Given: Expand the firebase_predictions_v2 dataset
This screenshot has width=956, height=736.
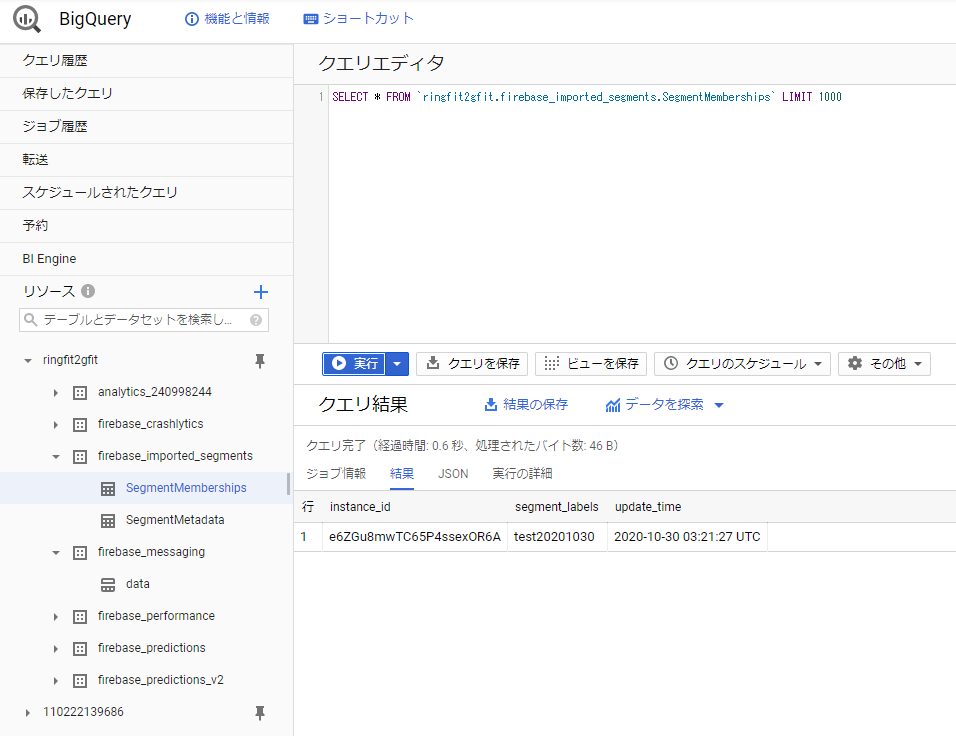Looking at the screenshot, I should (55, 681).
